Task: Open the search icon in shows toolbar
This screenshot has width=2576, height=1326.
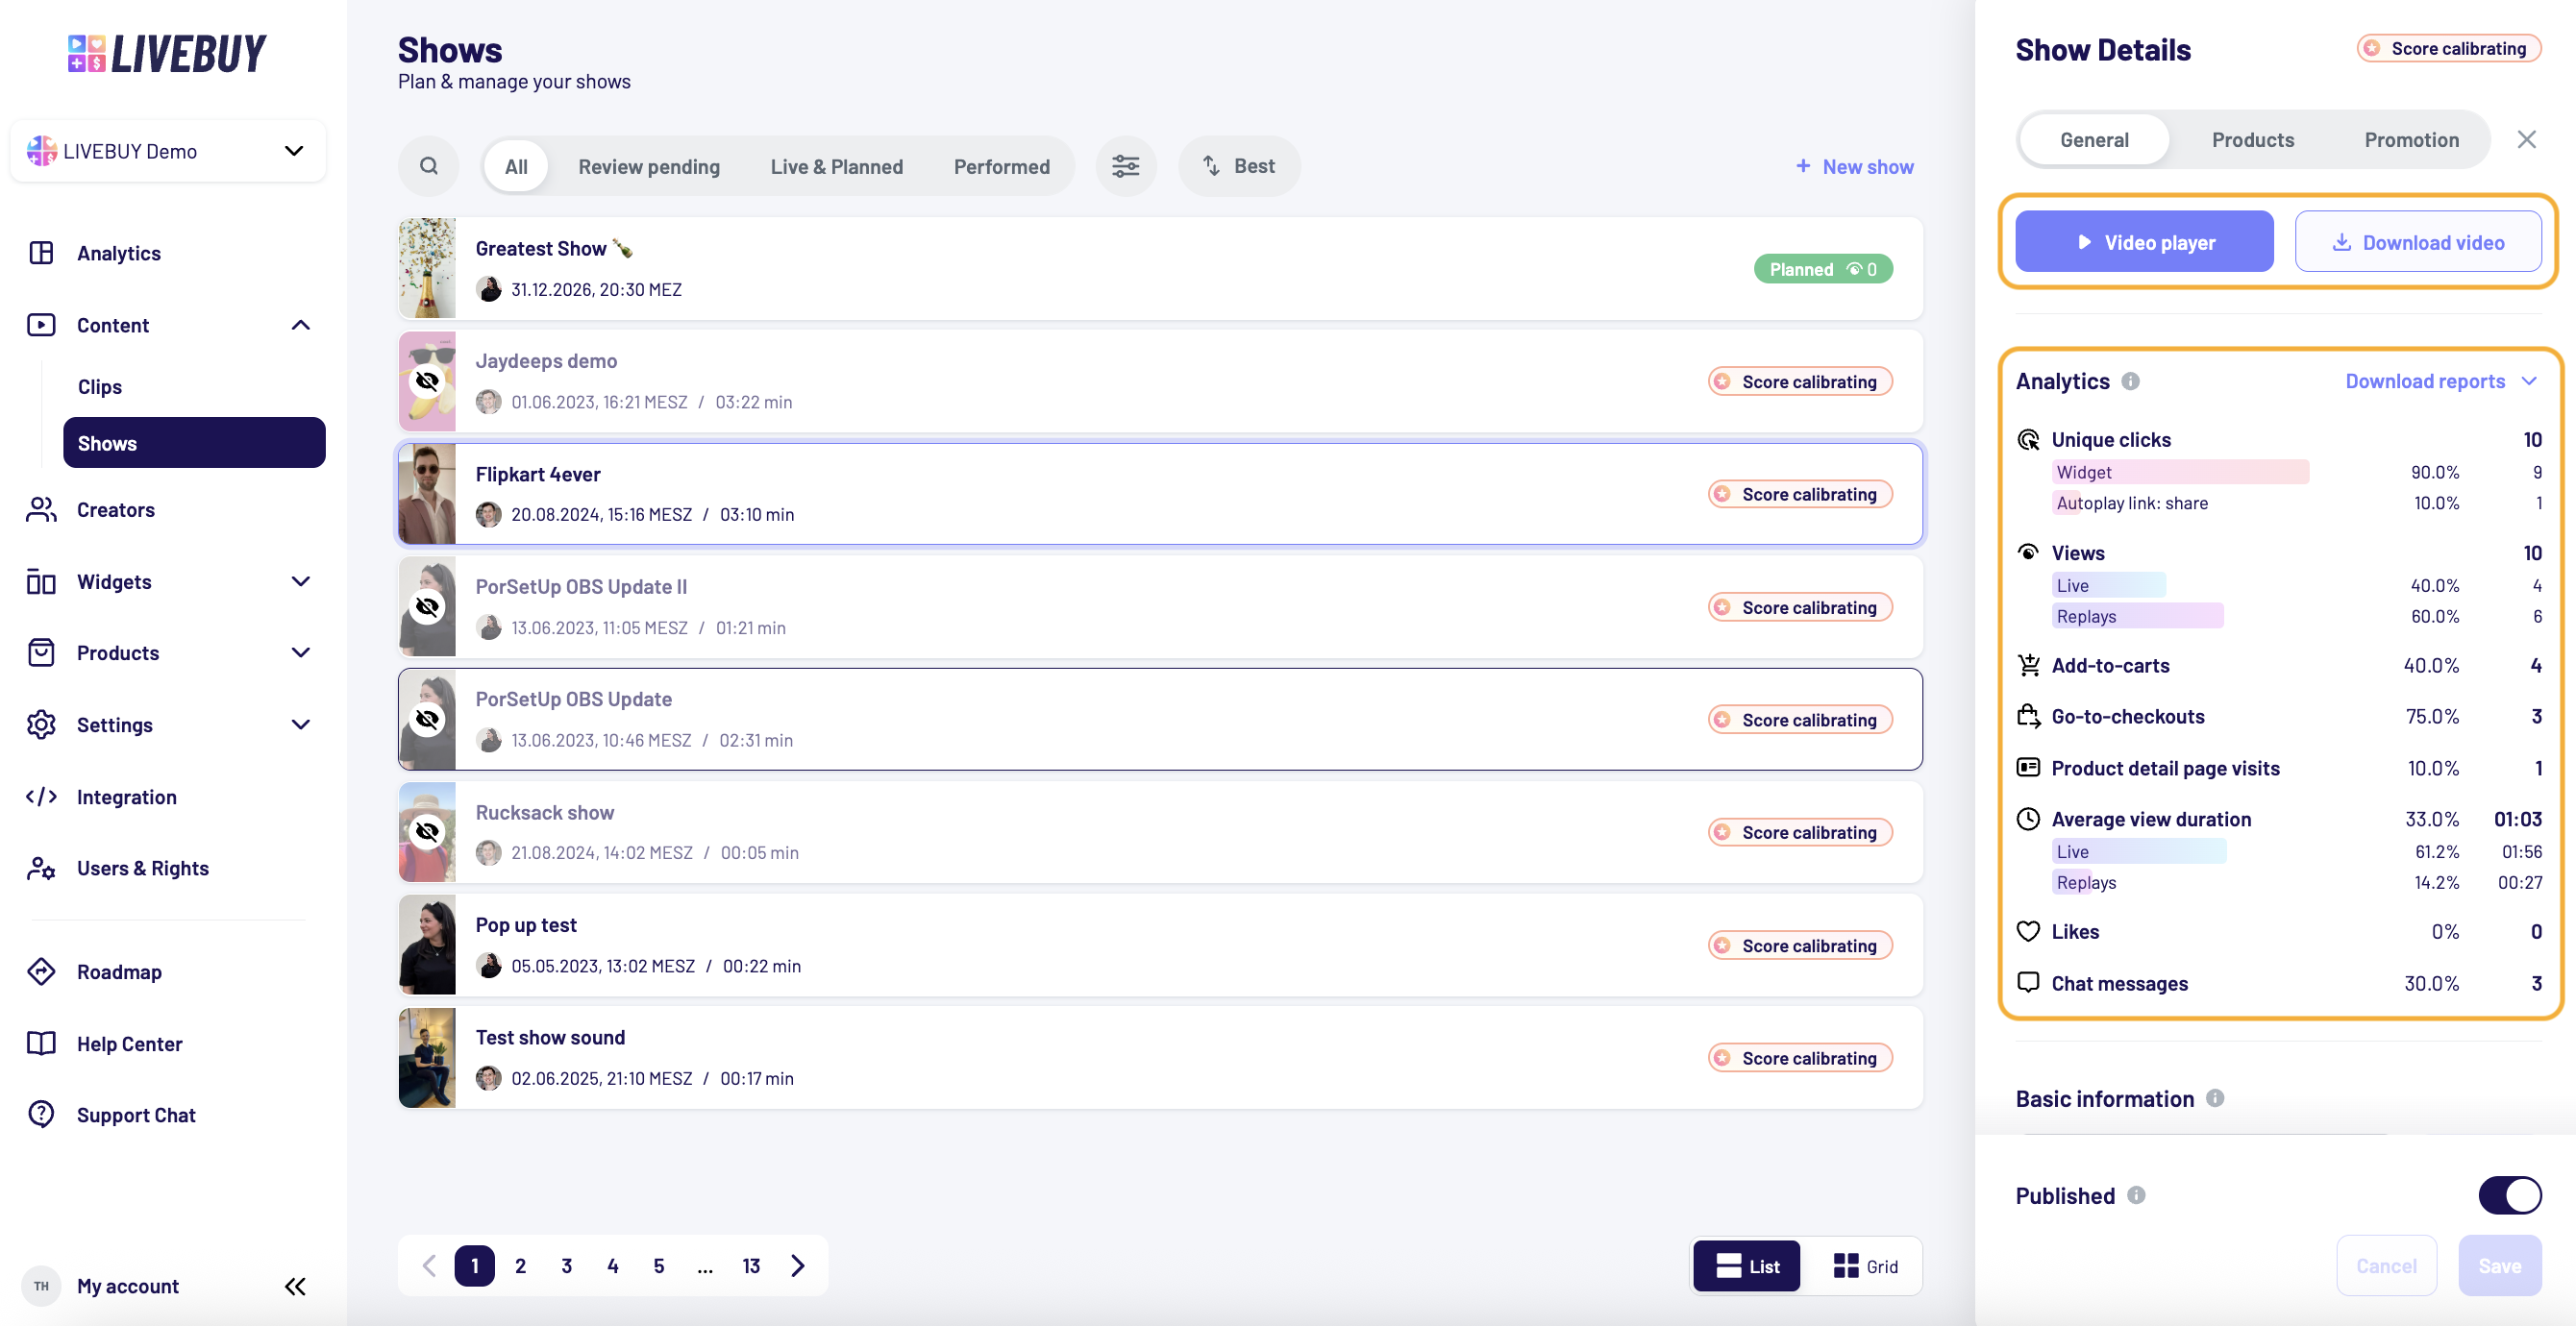Action: 428,166
